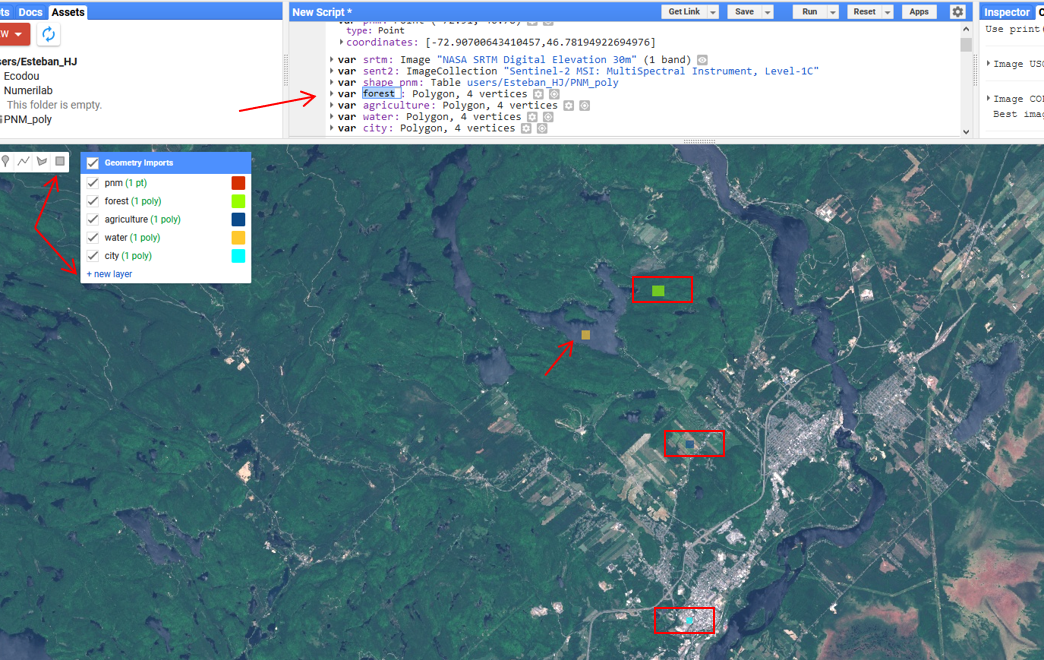Open the users/Esteban_HJ/PNM_poly table link
The height and width of the screenshot is (660, 1044).
pyautogui.click(x=543, y=83)
